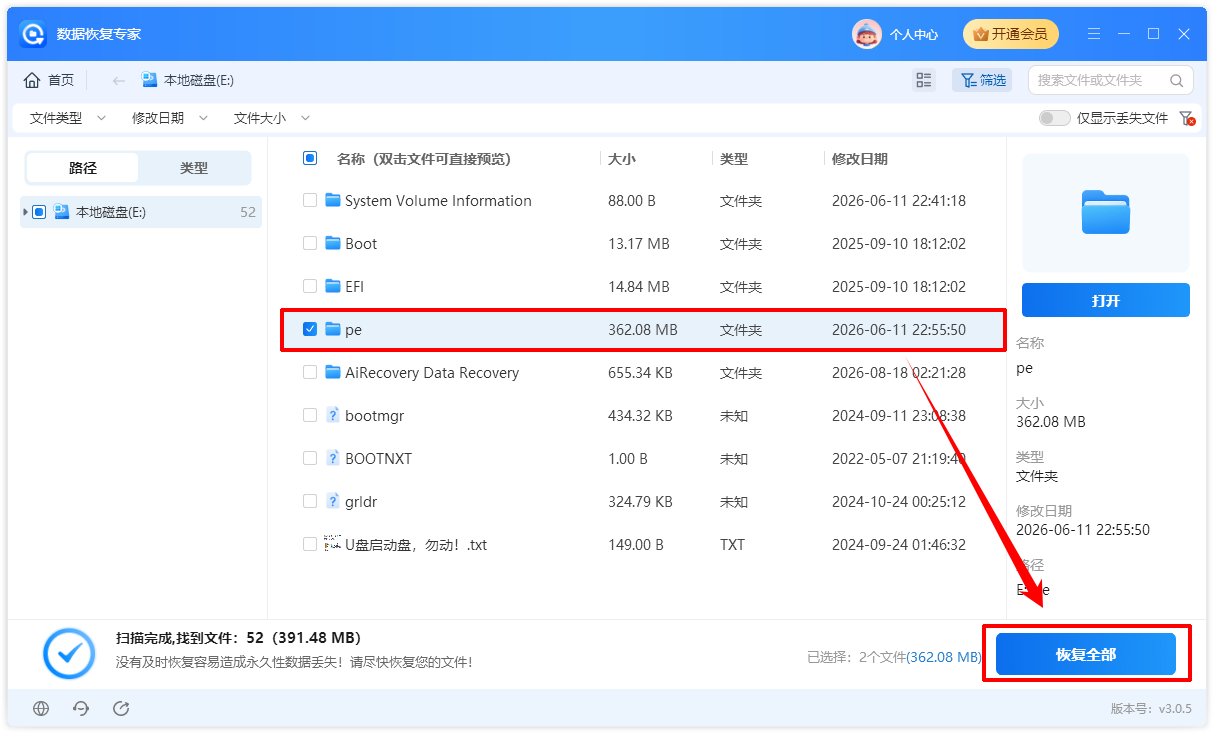Tick the BOOTNXT file checkbox

[310, 458]
